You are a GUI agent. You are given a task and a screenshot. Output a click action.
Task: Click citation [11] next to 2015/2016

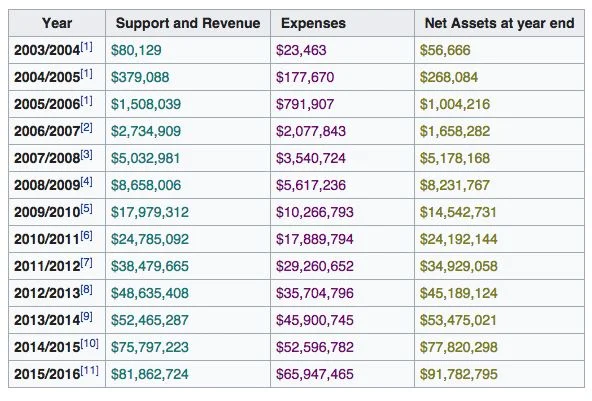[x=89, y=371]
